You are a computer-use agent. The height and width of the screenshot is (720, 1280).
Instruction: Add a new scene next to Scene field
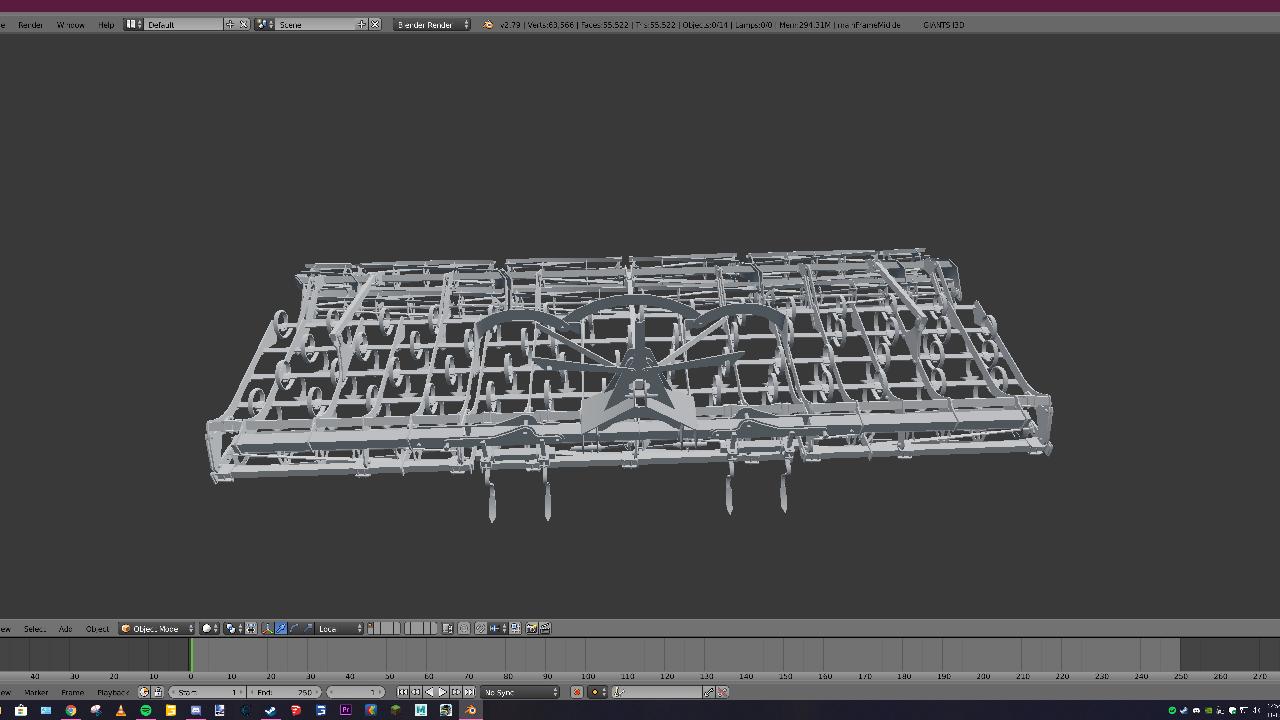(x=361, y=24)
